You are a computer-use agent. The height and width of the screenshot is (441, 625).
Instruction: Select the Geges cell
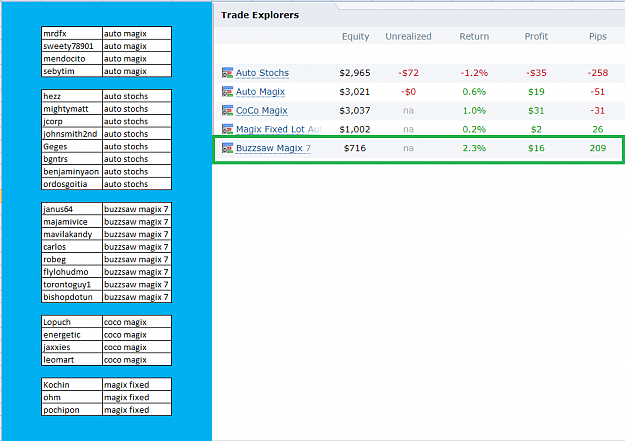click(x=72, y=146)
